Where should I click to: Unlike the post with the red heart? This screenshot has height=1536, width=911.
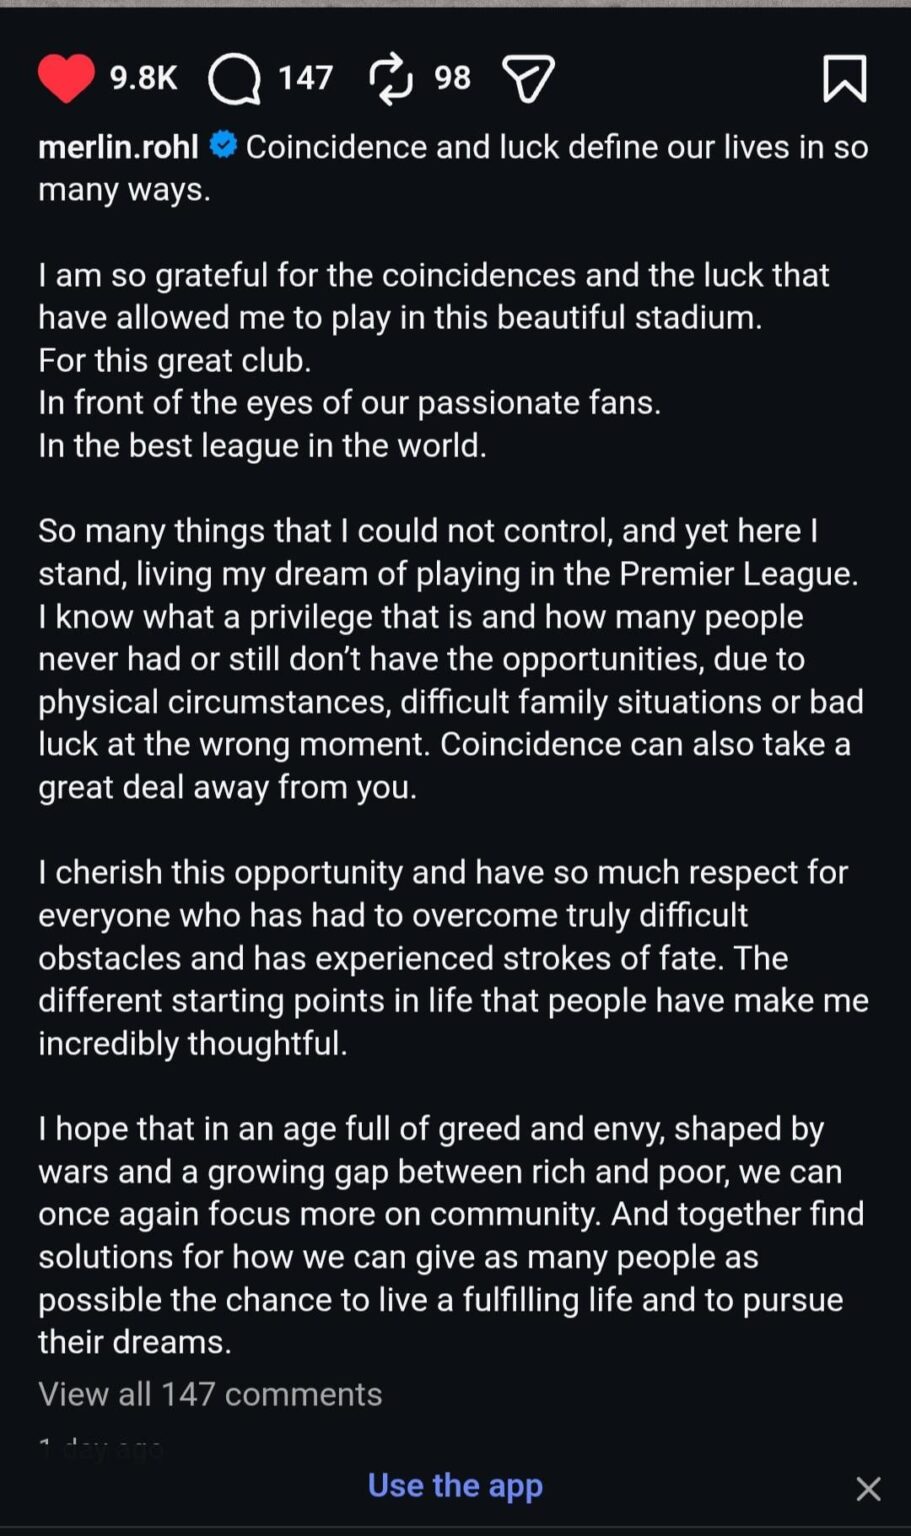coord(66,78)
